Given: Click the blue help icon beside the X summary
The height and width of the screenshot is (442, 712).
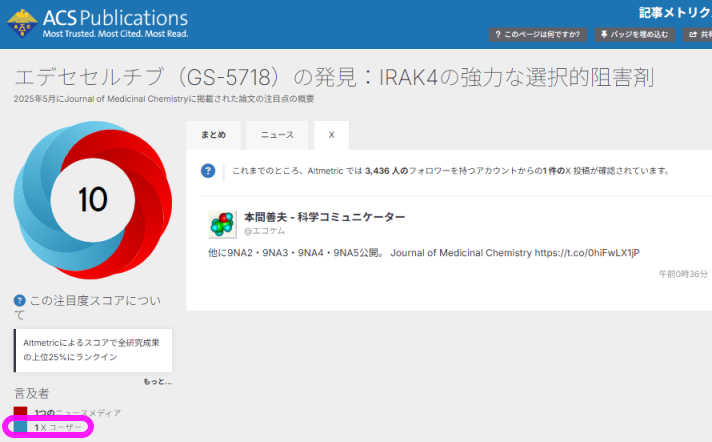Looking at the screenshot, I should pyautogui.click(x=208, y=171).
